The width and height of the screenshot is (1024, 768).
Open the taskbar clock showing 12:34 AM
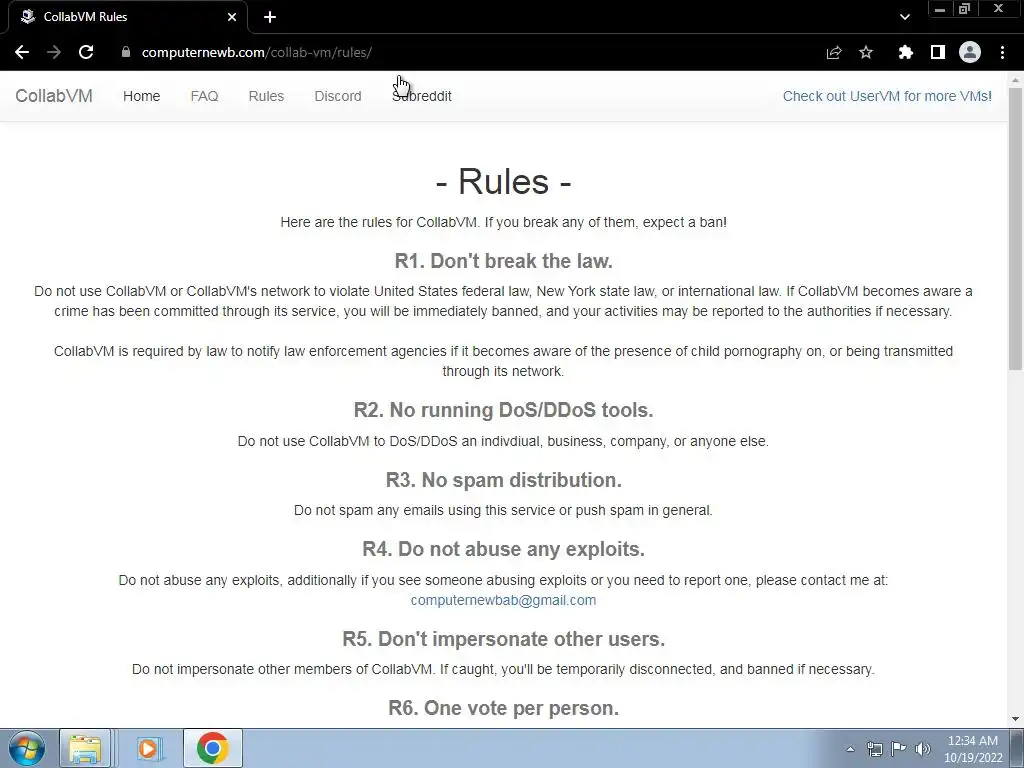[973, 749]
